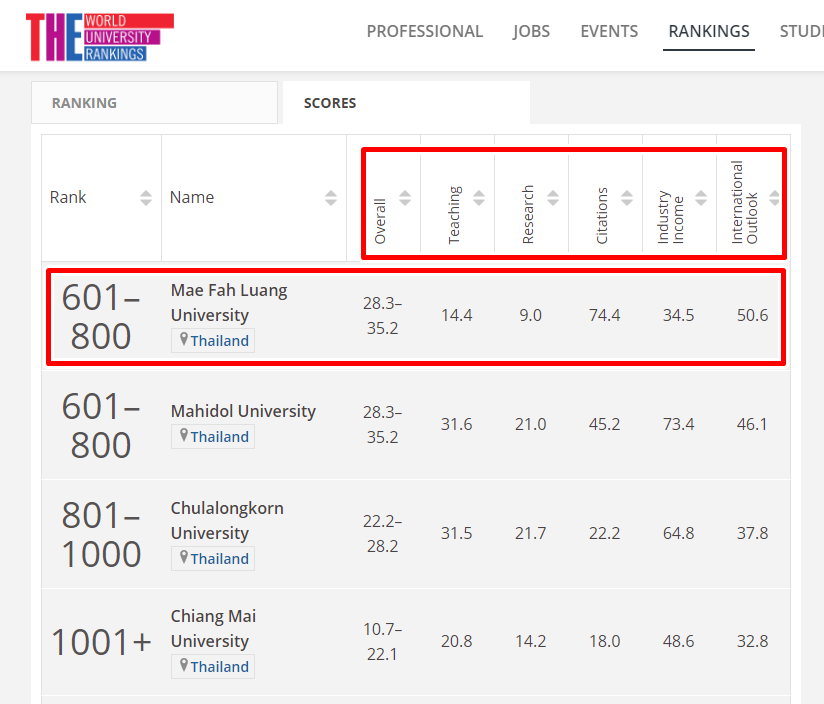
Task: Open Mahidol University profile link
Action: pyautogui.click(x=242, y=411)
